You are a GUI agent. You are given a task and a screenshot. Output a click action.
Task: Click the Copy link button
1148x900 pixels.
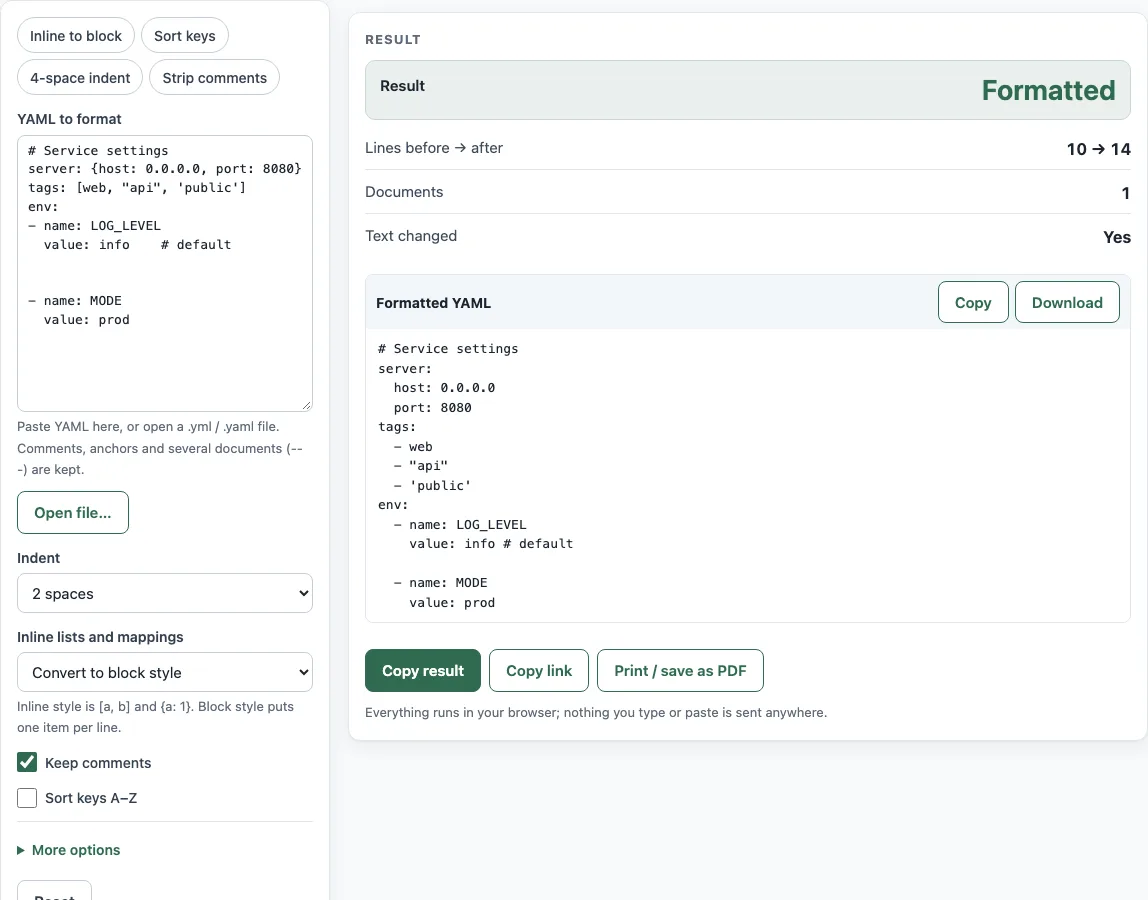click(x=539, y=671)
